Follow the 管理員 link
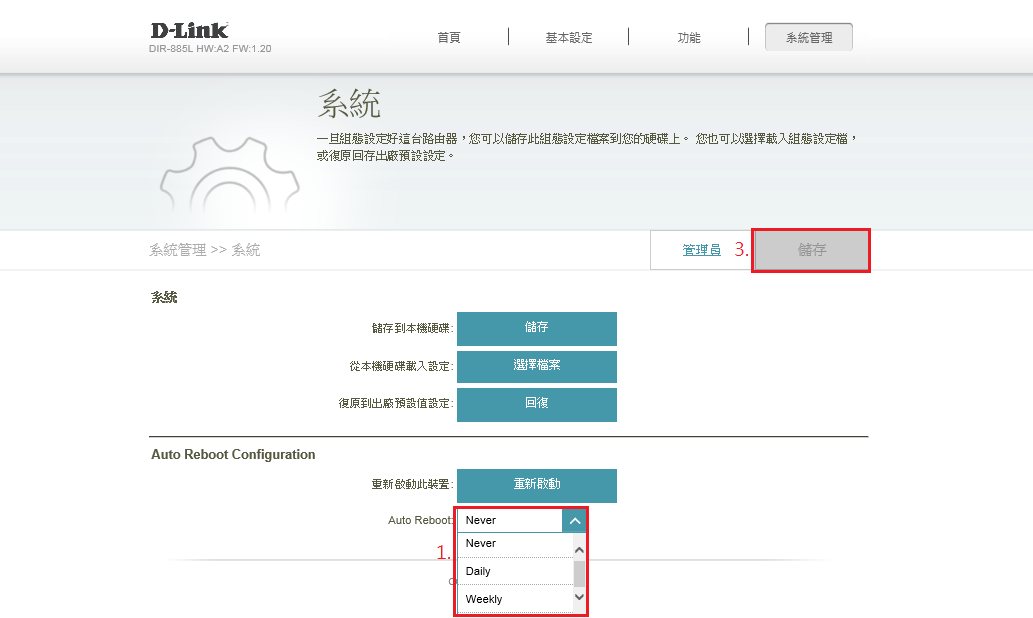The image size is (1033, 618). 701,250
